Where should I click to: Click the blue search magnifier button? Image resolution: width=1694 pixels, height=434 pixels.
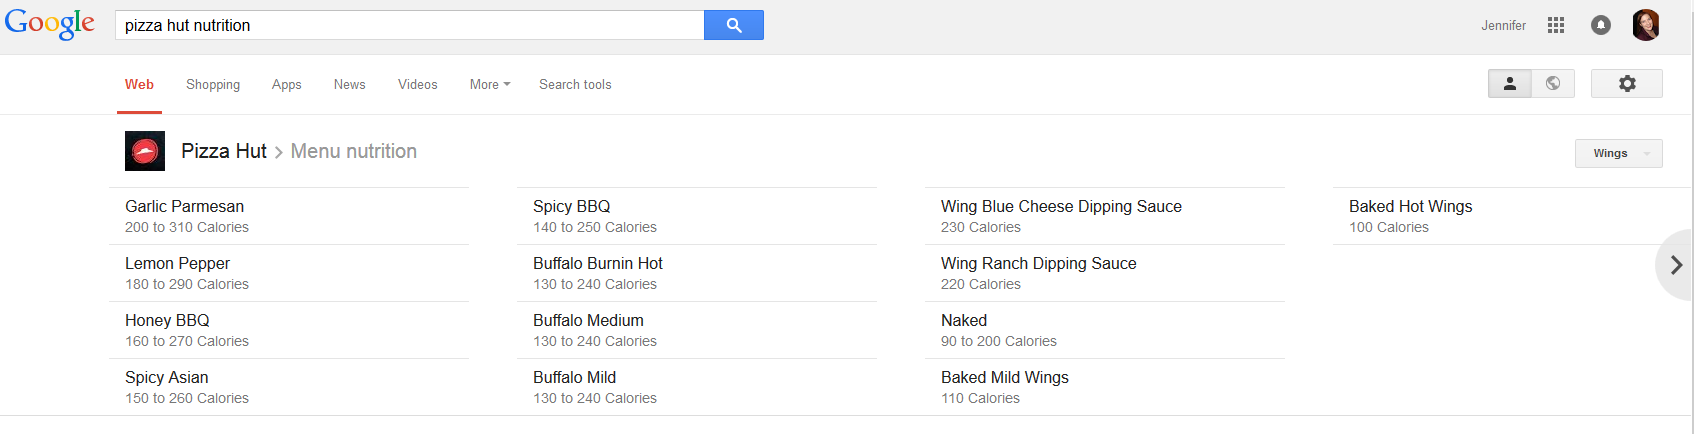pyautogui.click(x=733, y=25)
